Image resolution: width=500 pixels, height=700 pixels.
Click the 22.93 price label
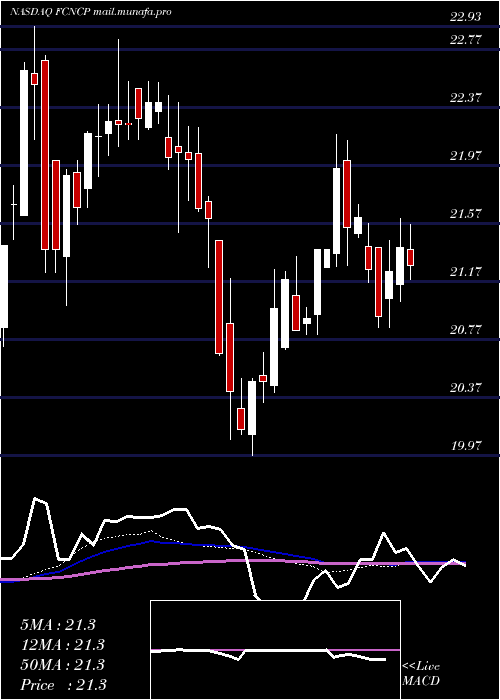[x=465, y=17]
